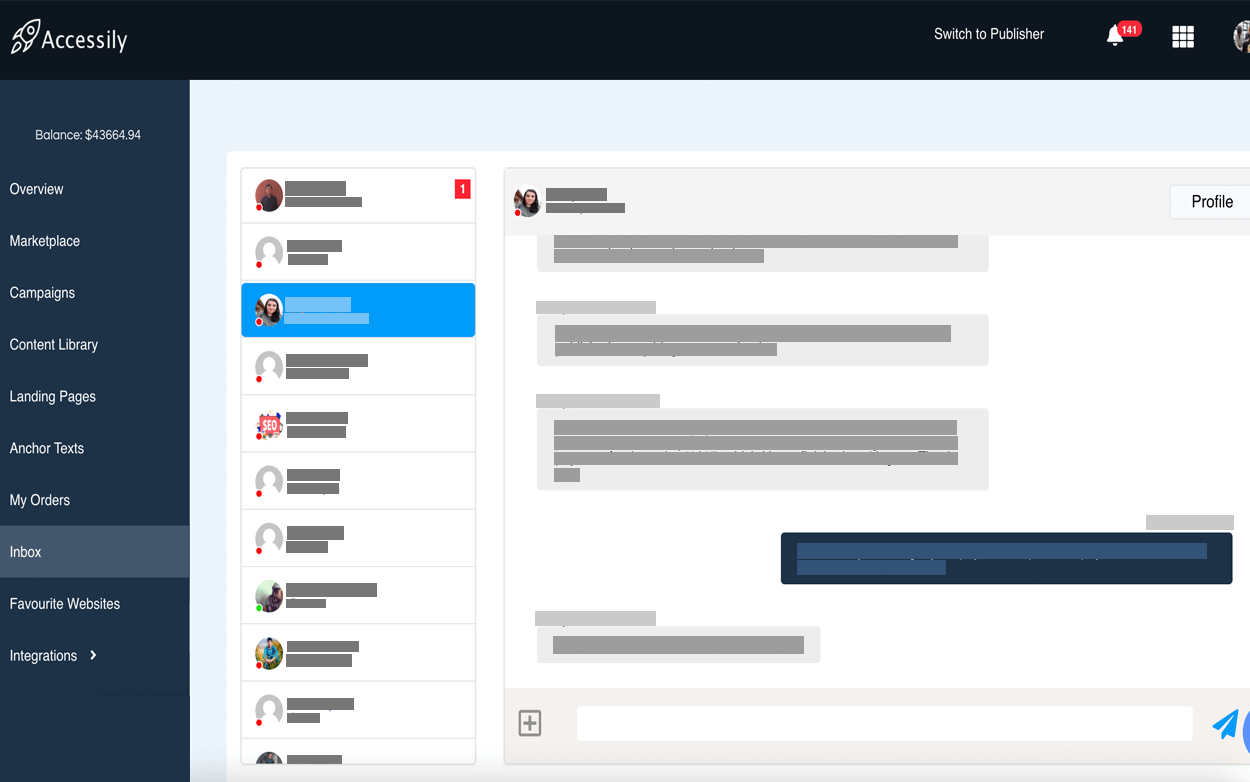Open conversation with green online status avatar

[358, 596]
